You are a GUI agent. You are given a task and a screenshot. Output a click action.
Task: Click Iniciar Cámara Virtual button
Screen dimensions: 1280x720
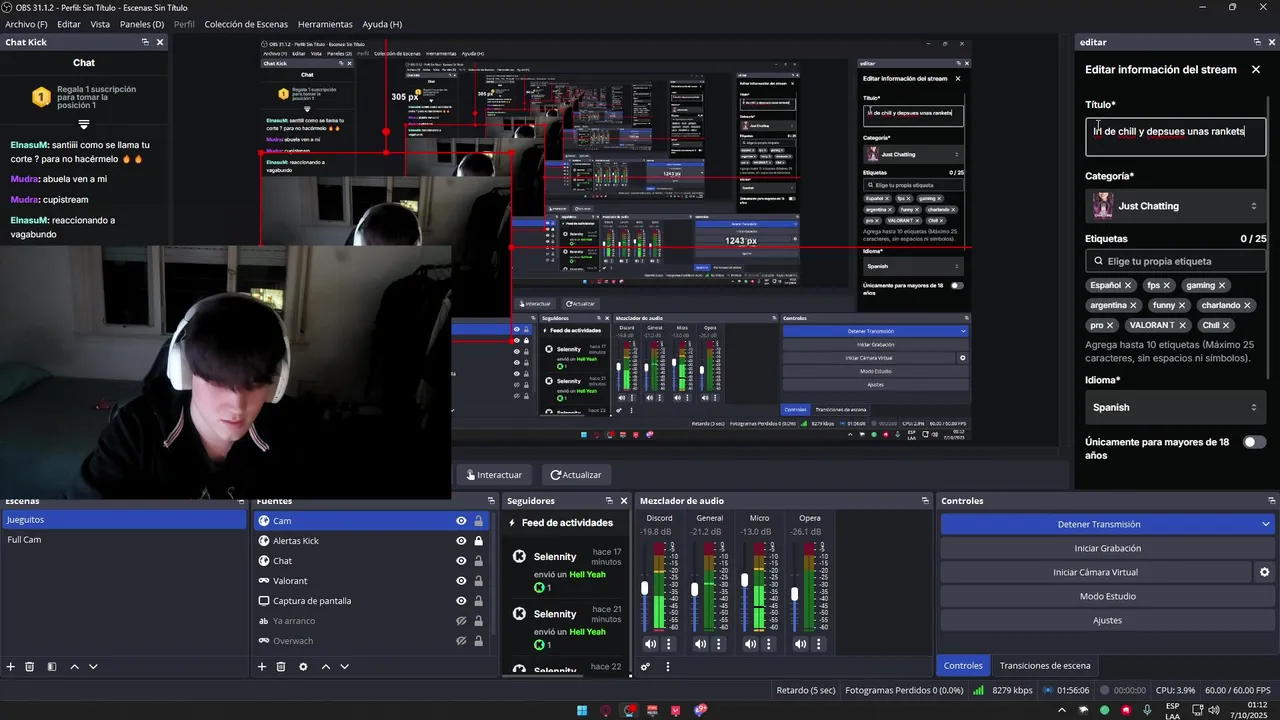[x=1095, y=572]
